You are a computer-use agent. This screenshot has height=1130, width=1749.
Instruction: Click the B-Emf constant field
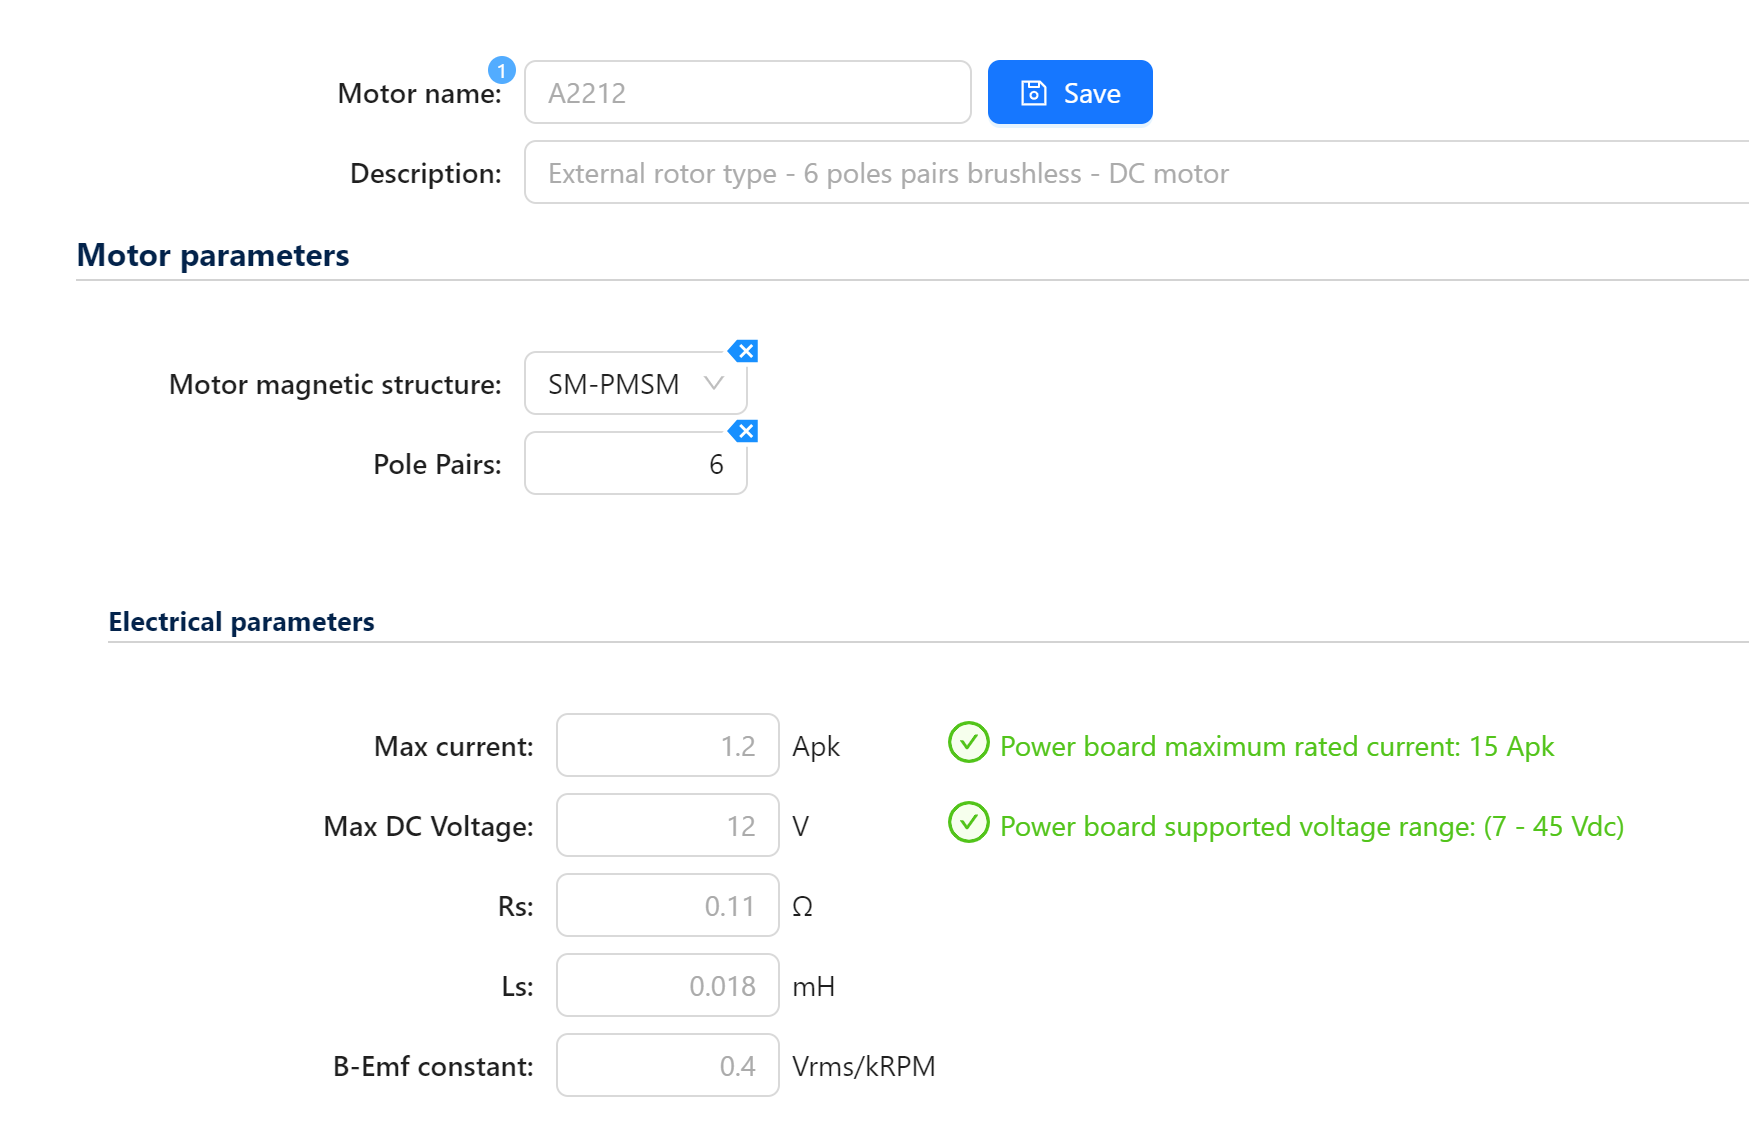tap(667, 1066)
